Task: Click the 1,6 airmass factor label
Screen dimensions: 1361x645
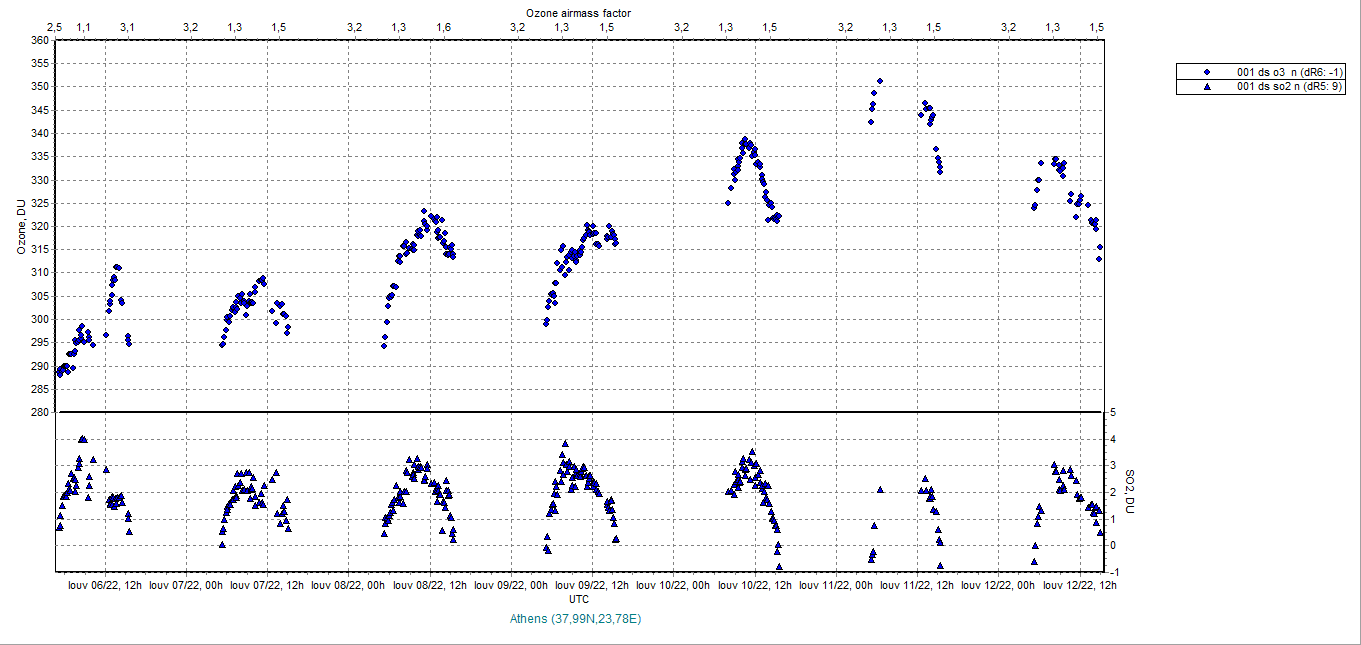Action: [443, 27]
